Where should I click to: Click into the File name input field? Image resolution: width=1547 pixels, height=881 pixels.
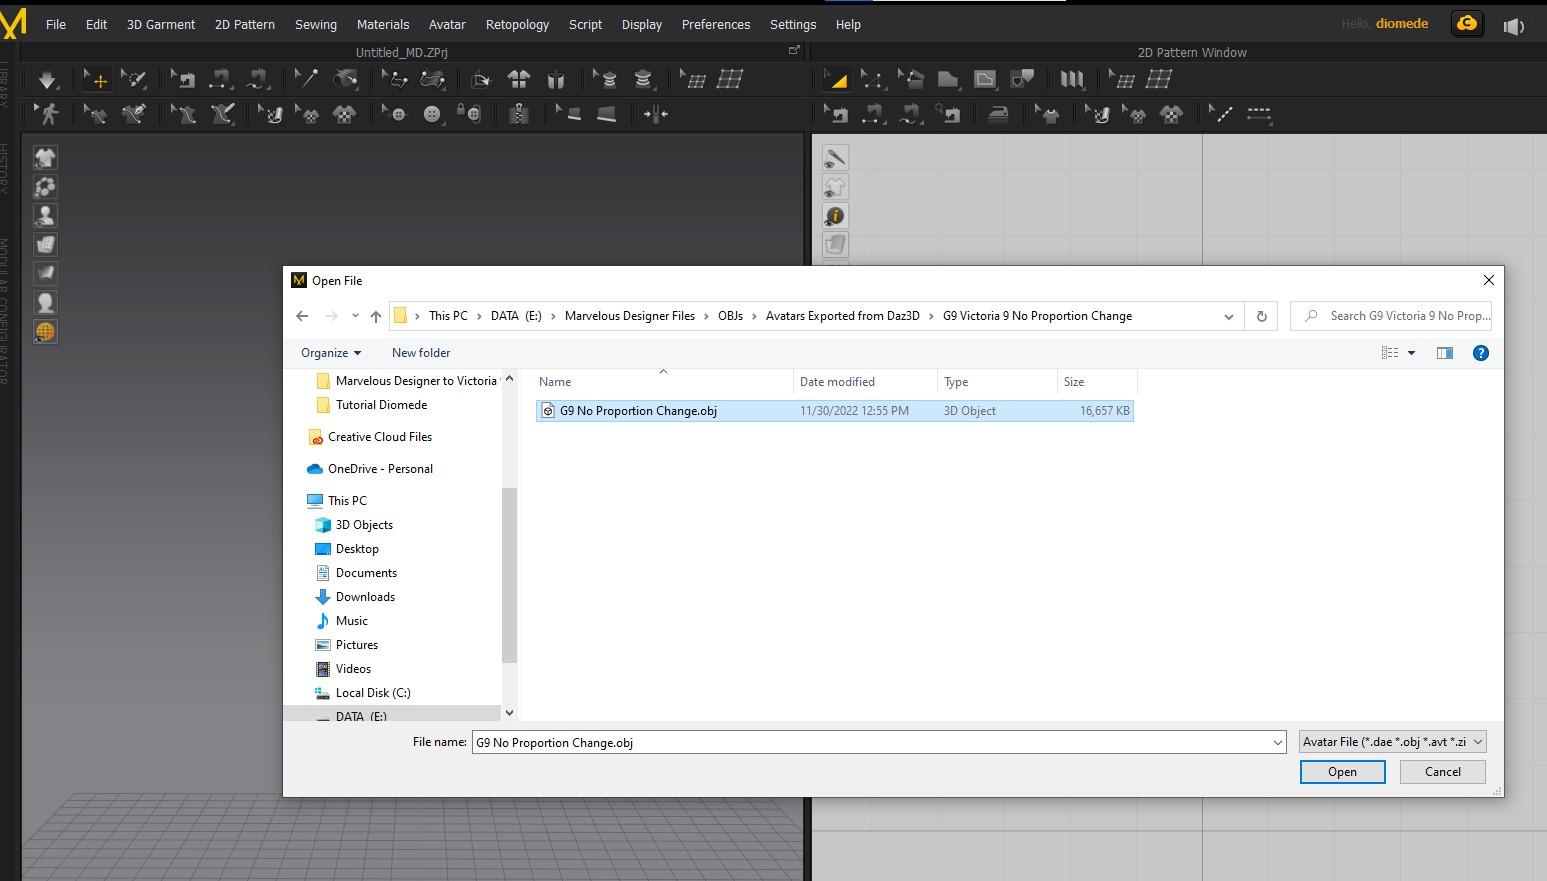[x=871, y=743]
